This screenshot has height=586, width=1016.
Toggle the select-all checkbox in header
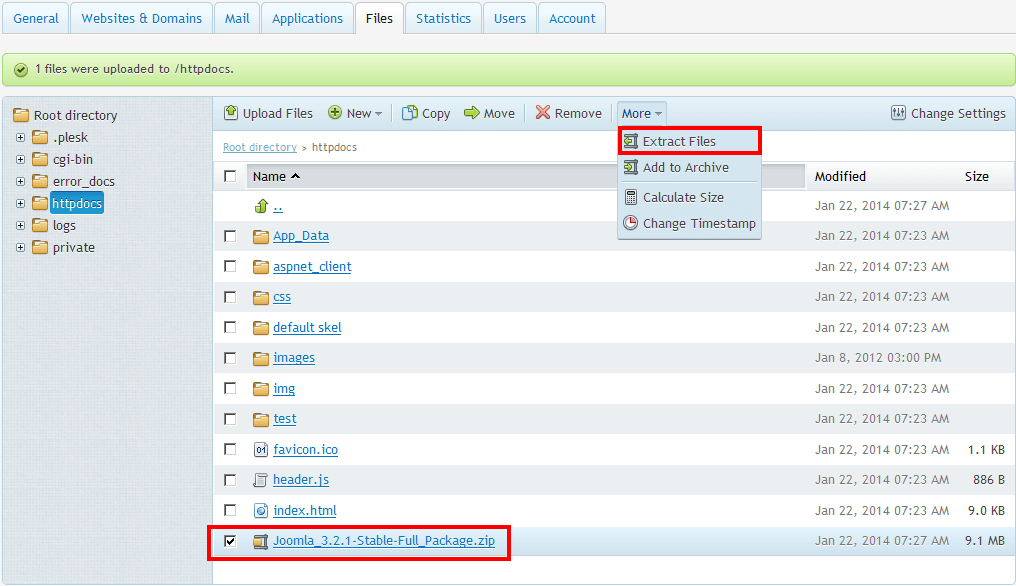tap(231, 176)
